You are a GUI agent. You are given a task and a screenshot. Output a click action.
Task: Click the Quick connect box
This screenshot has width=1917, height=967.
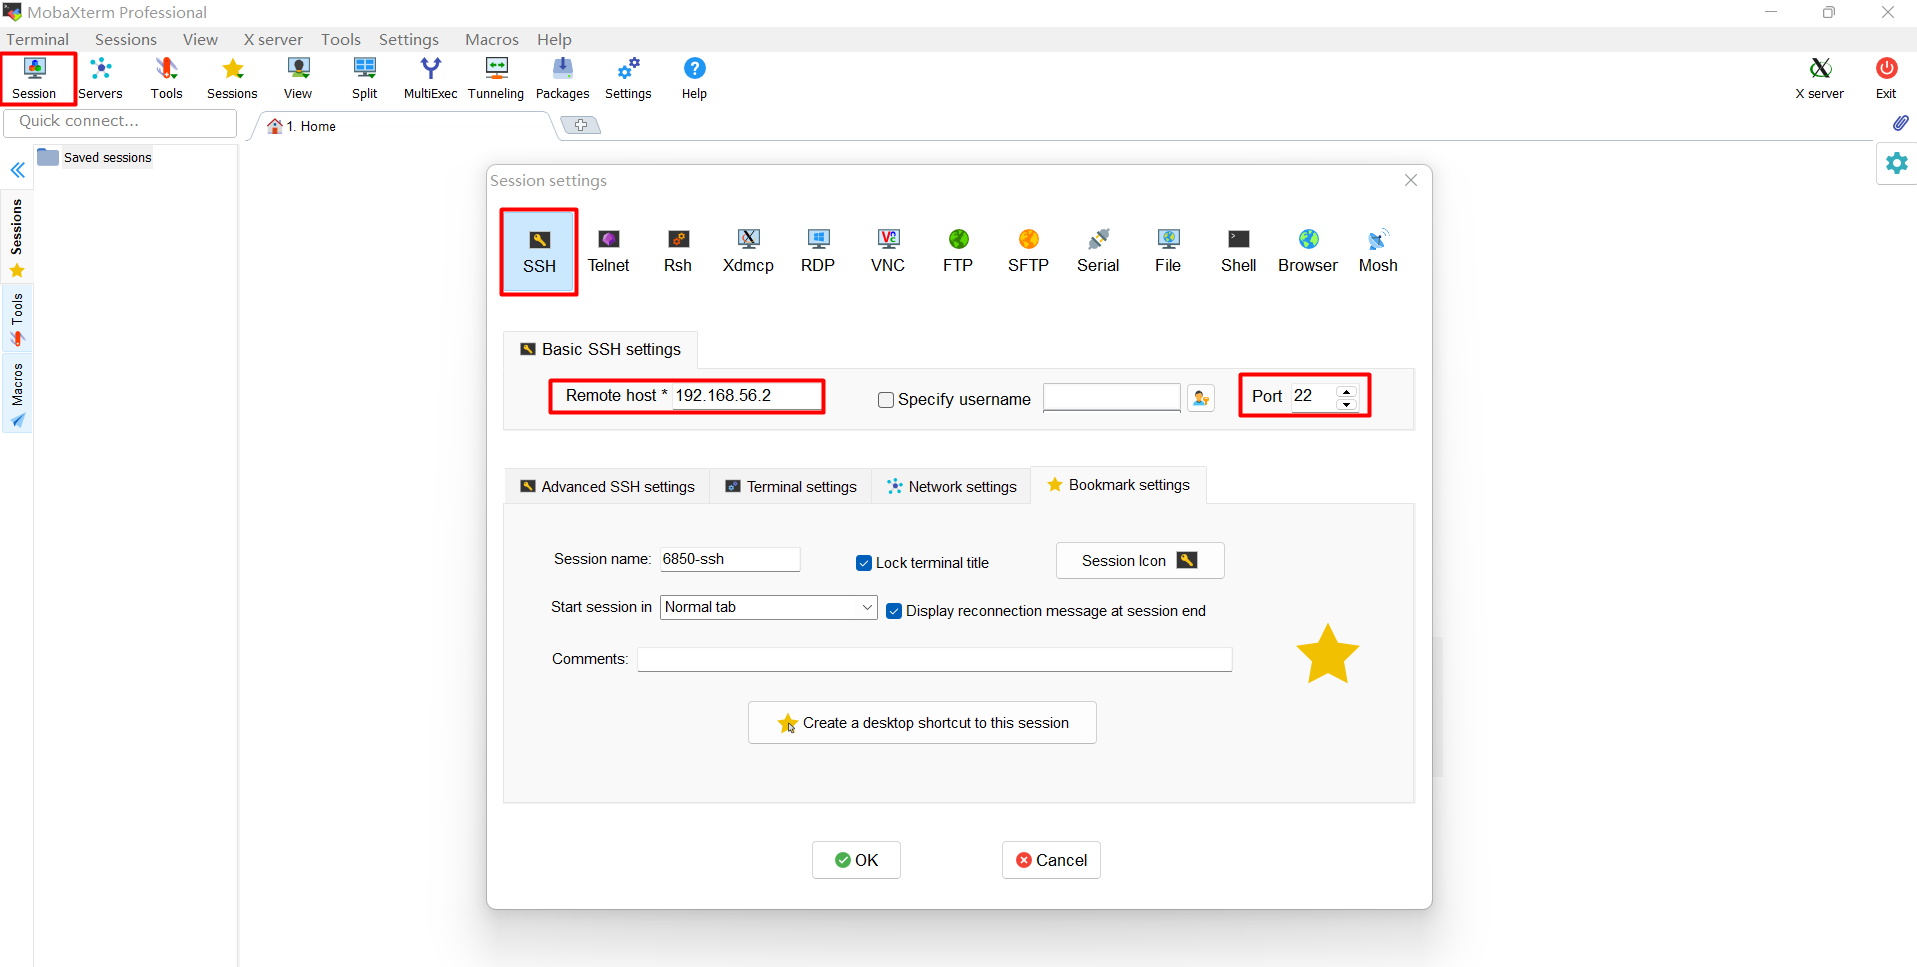pos(120,122)
